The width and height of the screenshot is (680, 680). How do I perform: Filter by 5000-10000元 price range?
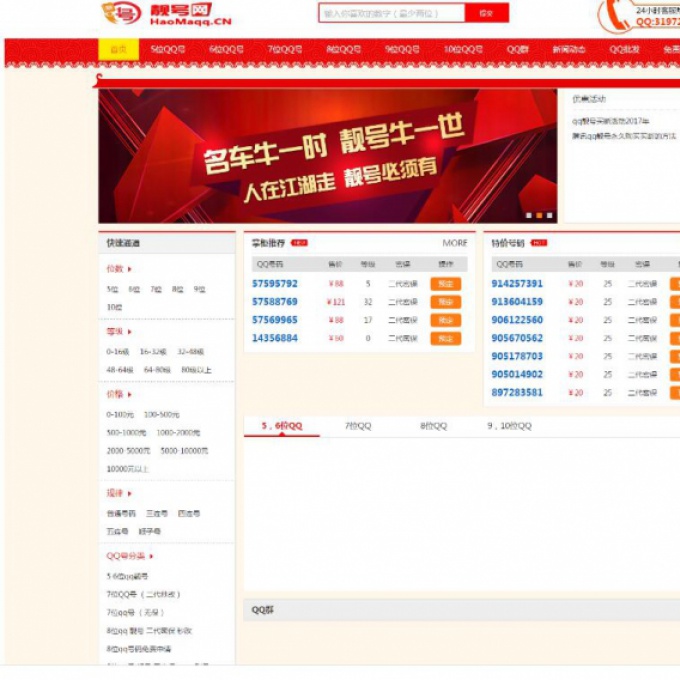click(x=184, y=451)
